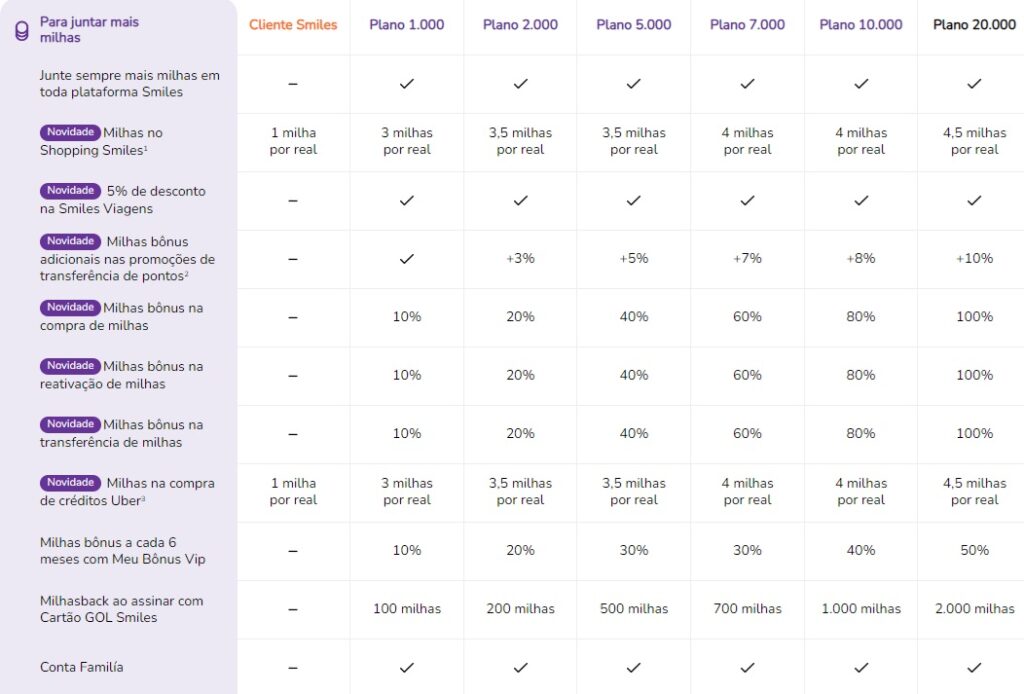Viewport: 1024px width, 694px height.
Task: Click the +7% bonus cell under Plano 7.000
Action: (x=748, y=259)
